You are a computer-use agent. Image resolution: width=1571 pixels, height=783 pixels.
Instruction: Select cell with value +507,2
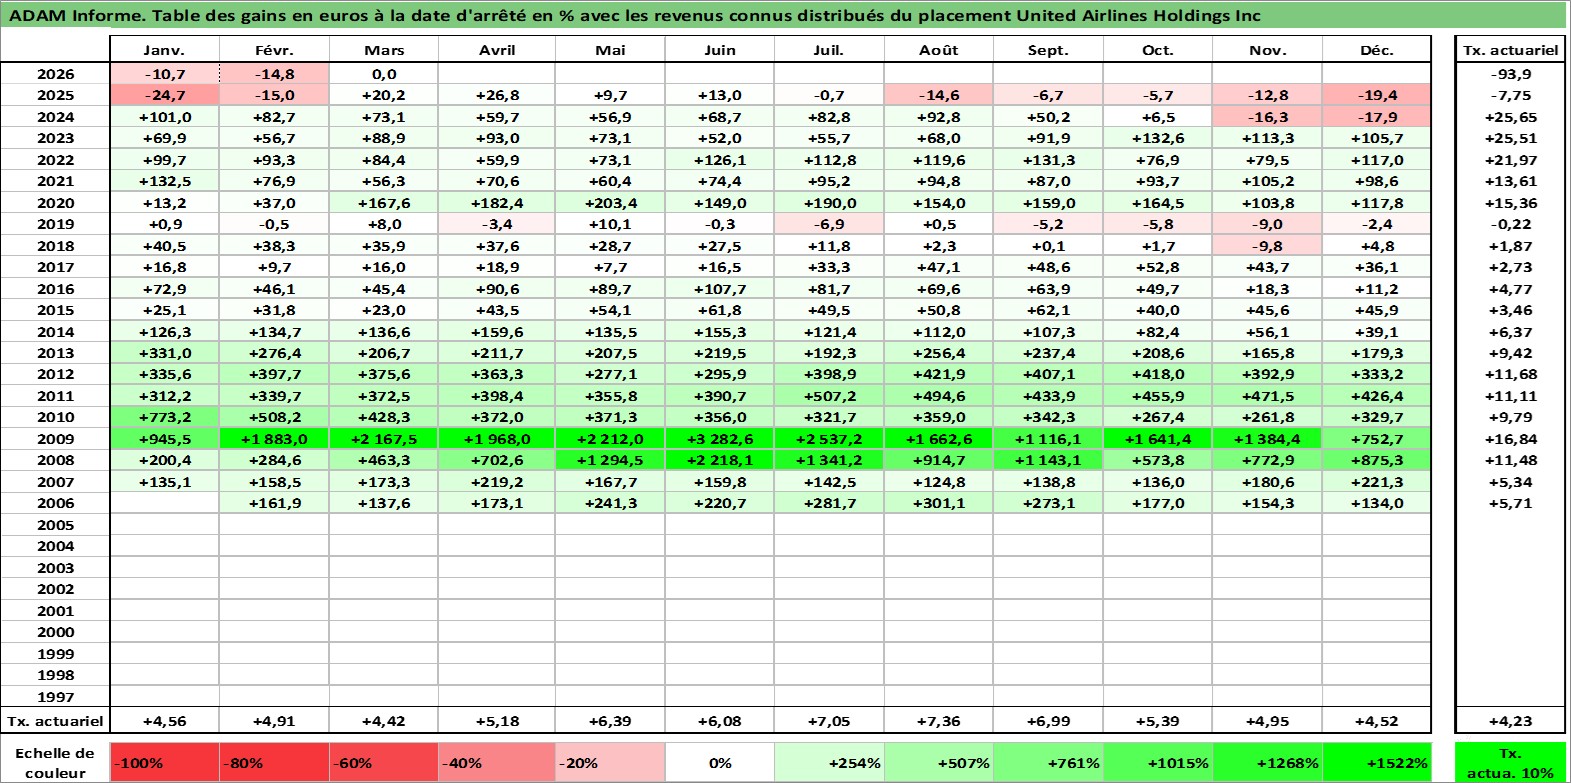coord(829,396)
